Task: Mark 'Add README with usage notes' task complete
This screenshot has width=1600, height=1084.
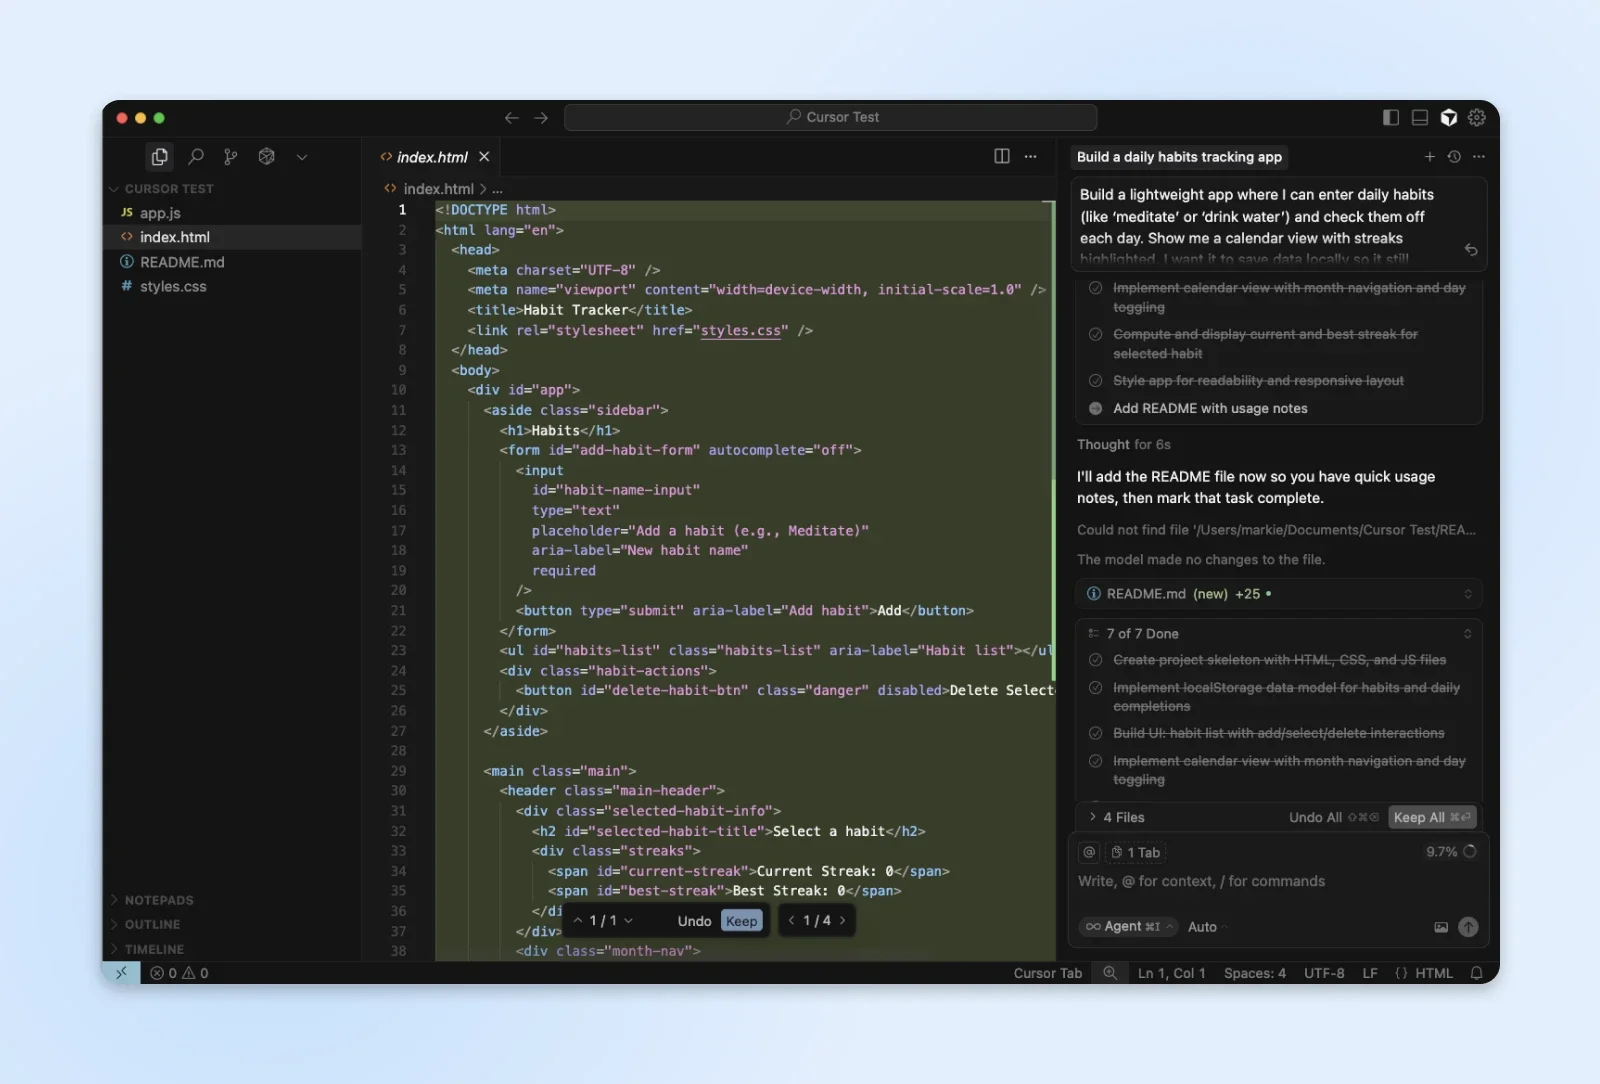Action: tap(1096, 408)
